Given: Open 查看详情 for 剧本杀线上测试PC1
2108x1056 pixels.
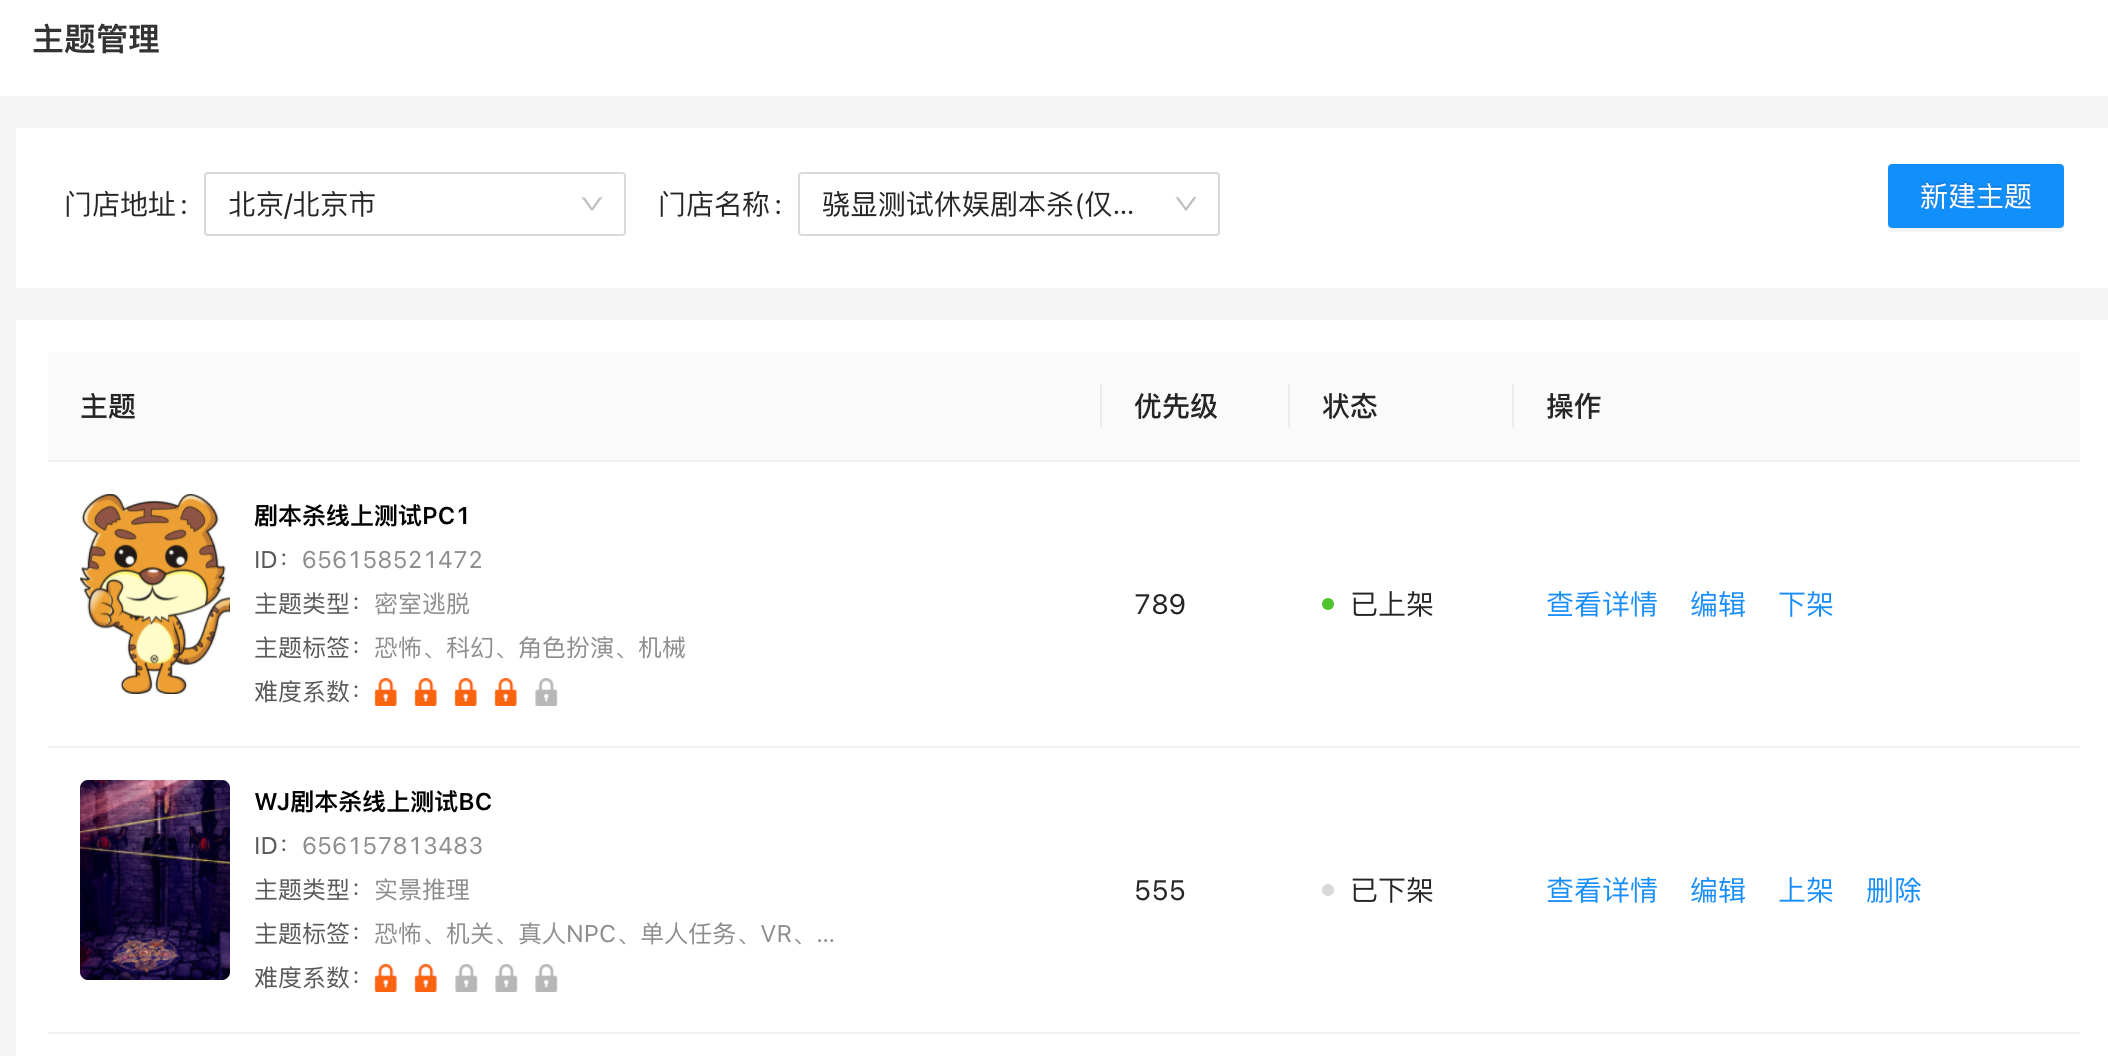Looking at the screenshot, I should [x=1602, y=604].
